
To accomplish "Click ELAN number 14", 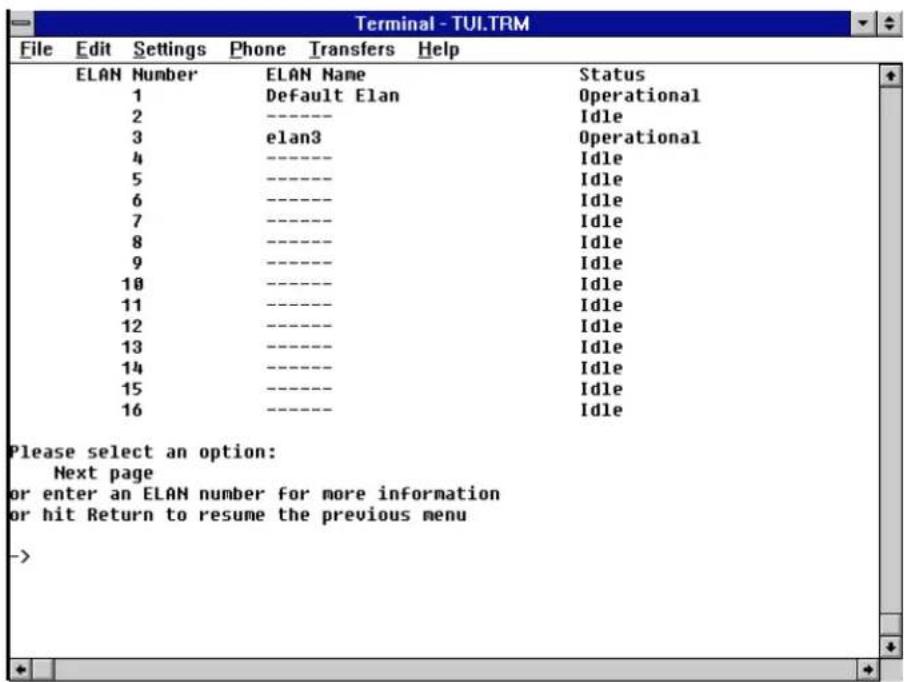I will 132,368.
